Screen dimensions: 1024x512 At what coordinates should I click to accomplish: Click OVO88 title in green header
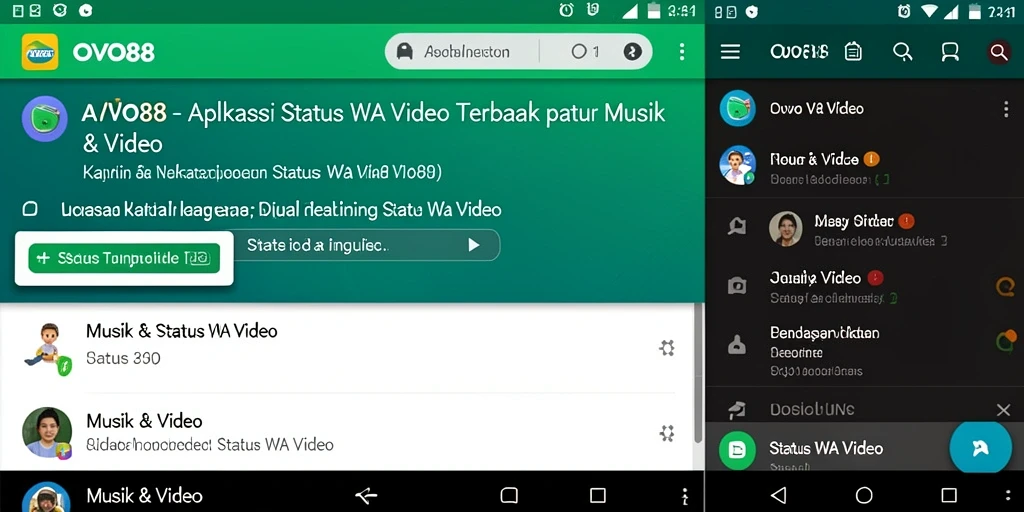coord(114,52)
